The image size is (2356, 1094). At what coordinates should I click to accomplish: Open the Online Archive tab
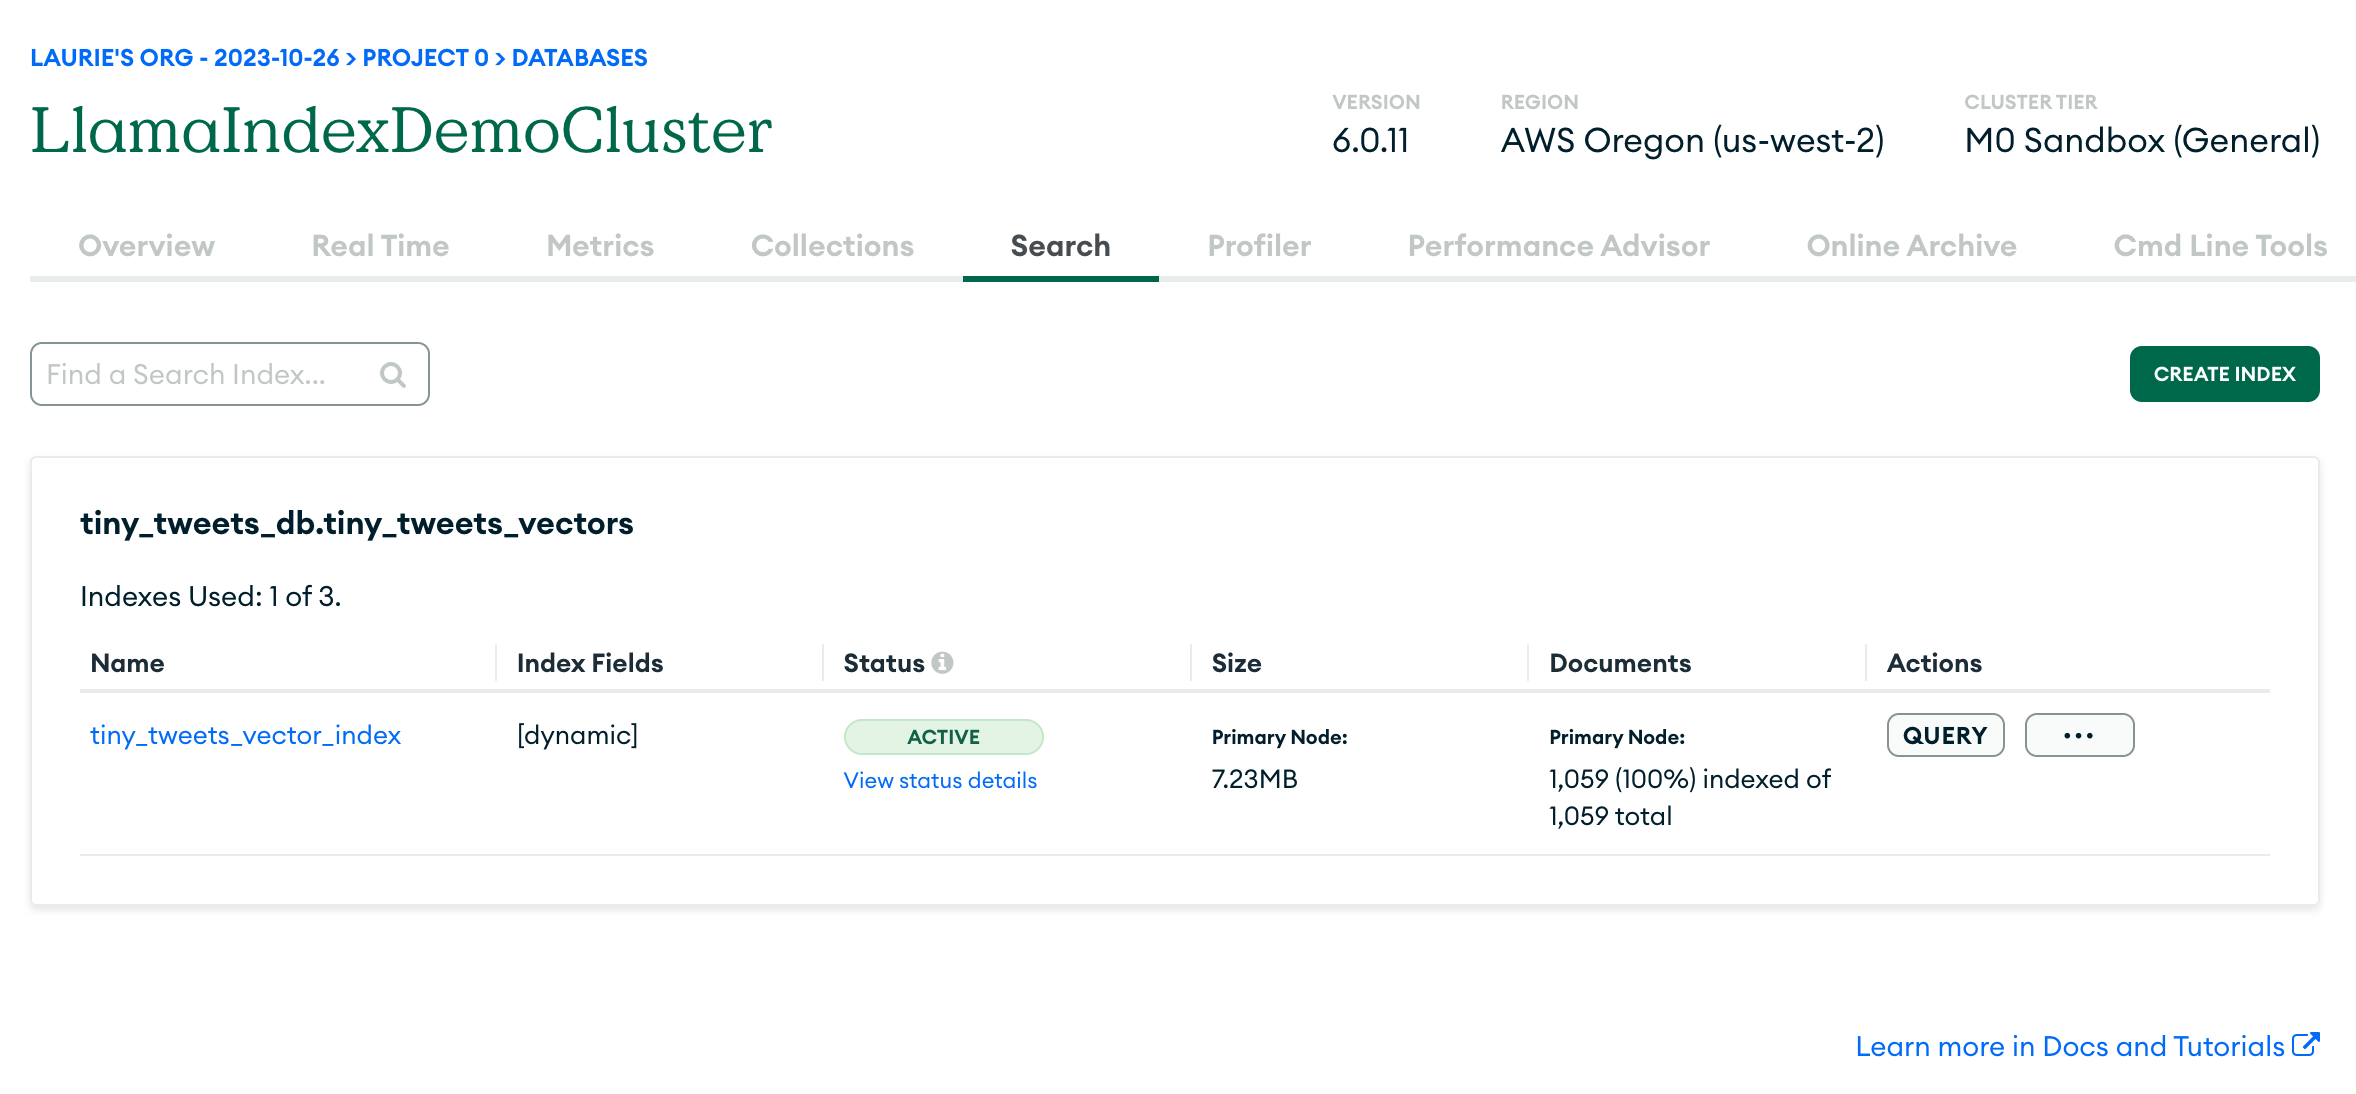pyautogui.click(x=1911, y=246)
